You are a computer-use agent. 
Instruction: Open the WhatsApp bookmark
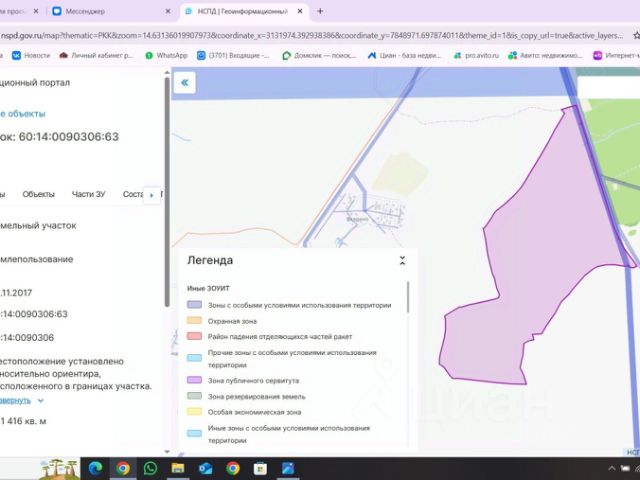167,55
